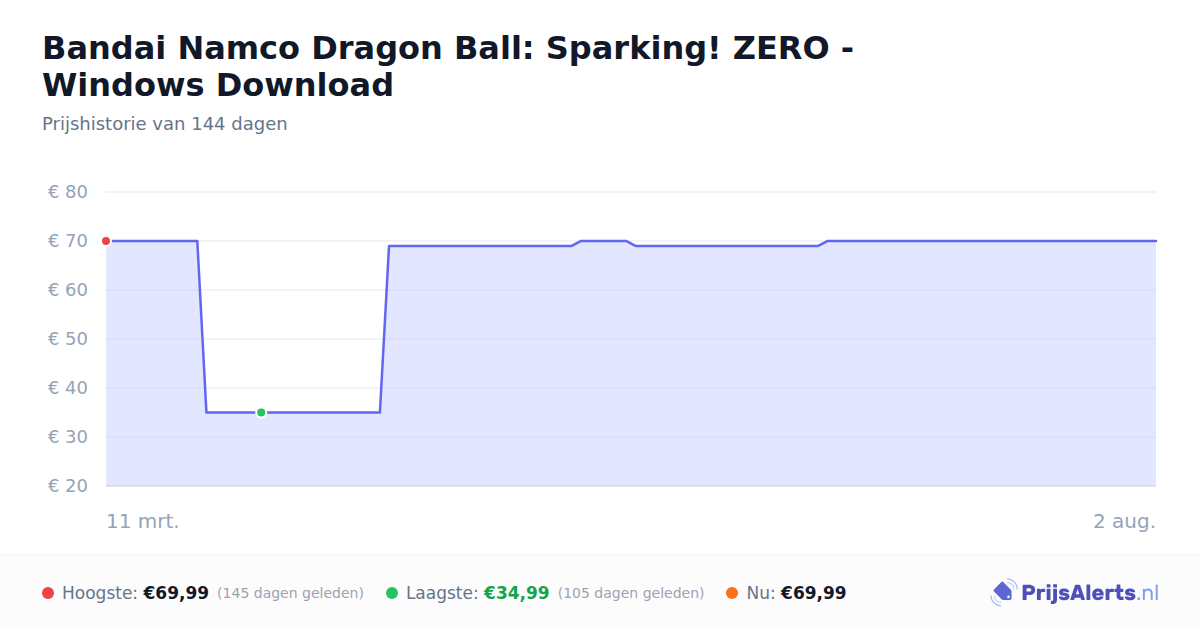Click the red highest-price dot on the chart
Viewport: 1200px width, 630px height.
[x=106, y=241]
